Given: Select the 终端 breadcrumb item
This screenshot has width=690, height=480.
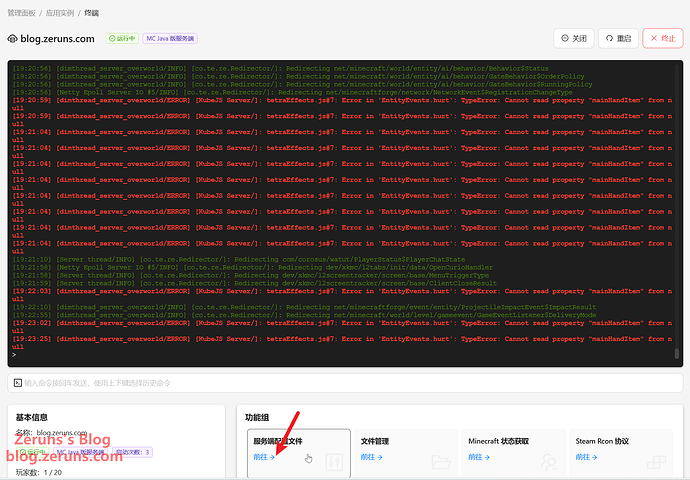Looking at the screenshot, I should coord(92,13).
